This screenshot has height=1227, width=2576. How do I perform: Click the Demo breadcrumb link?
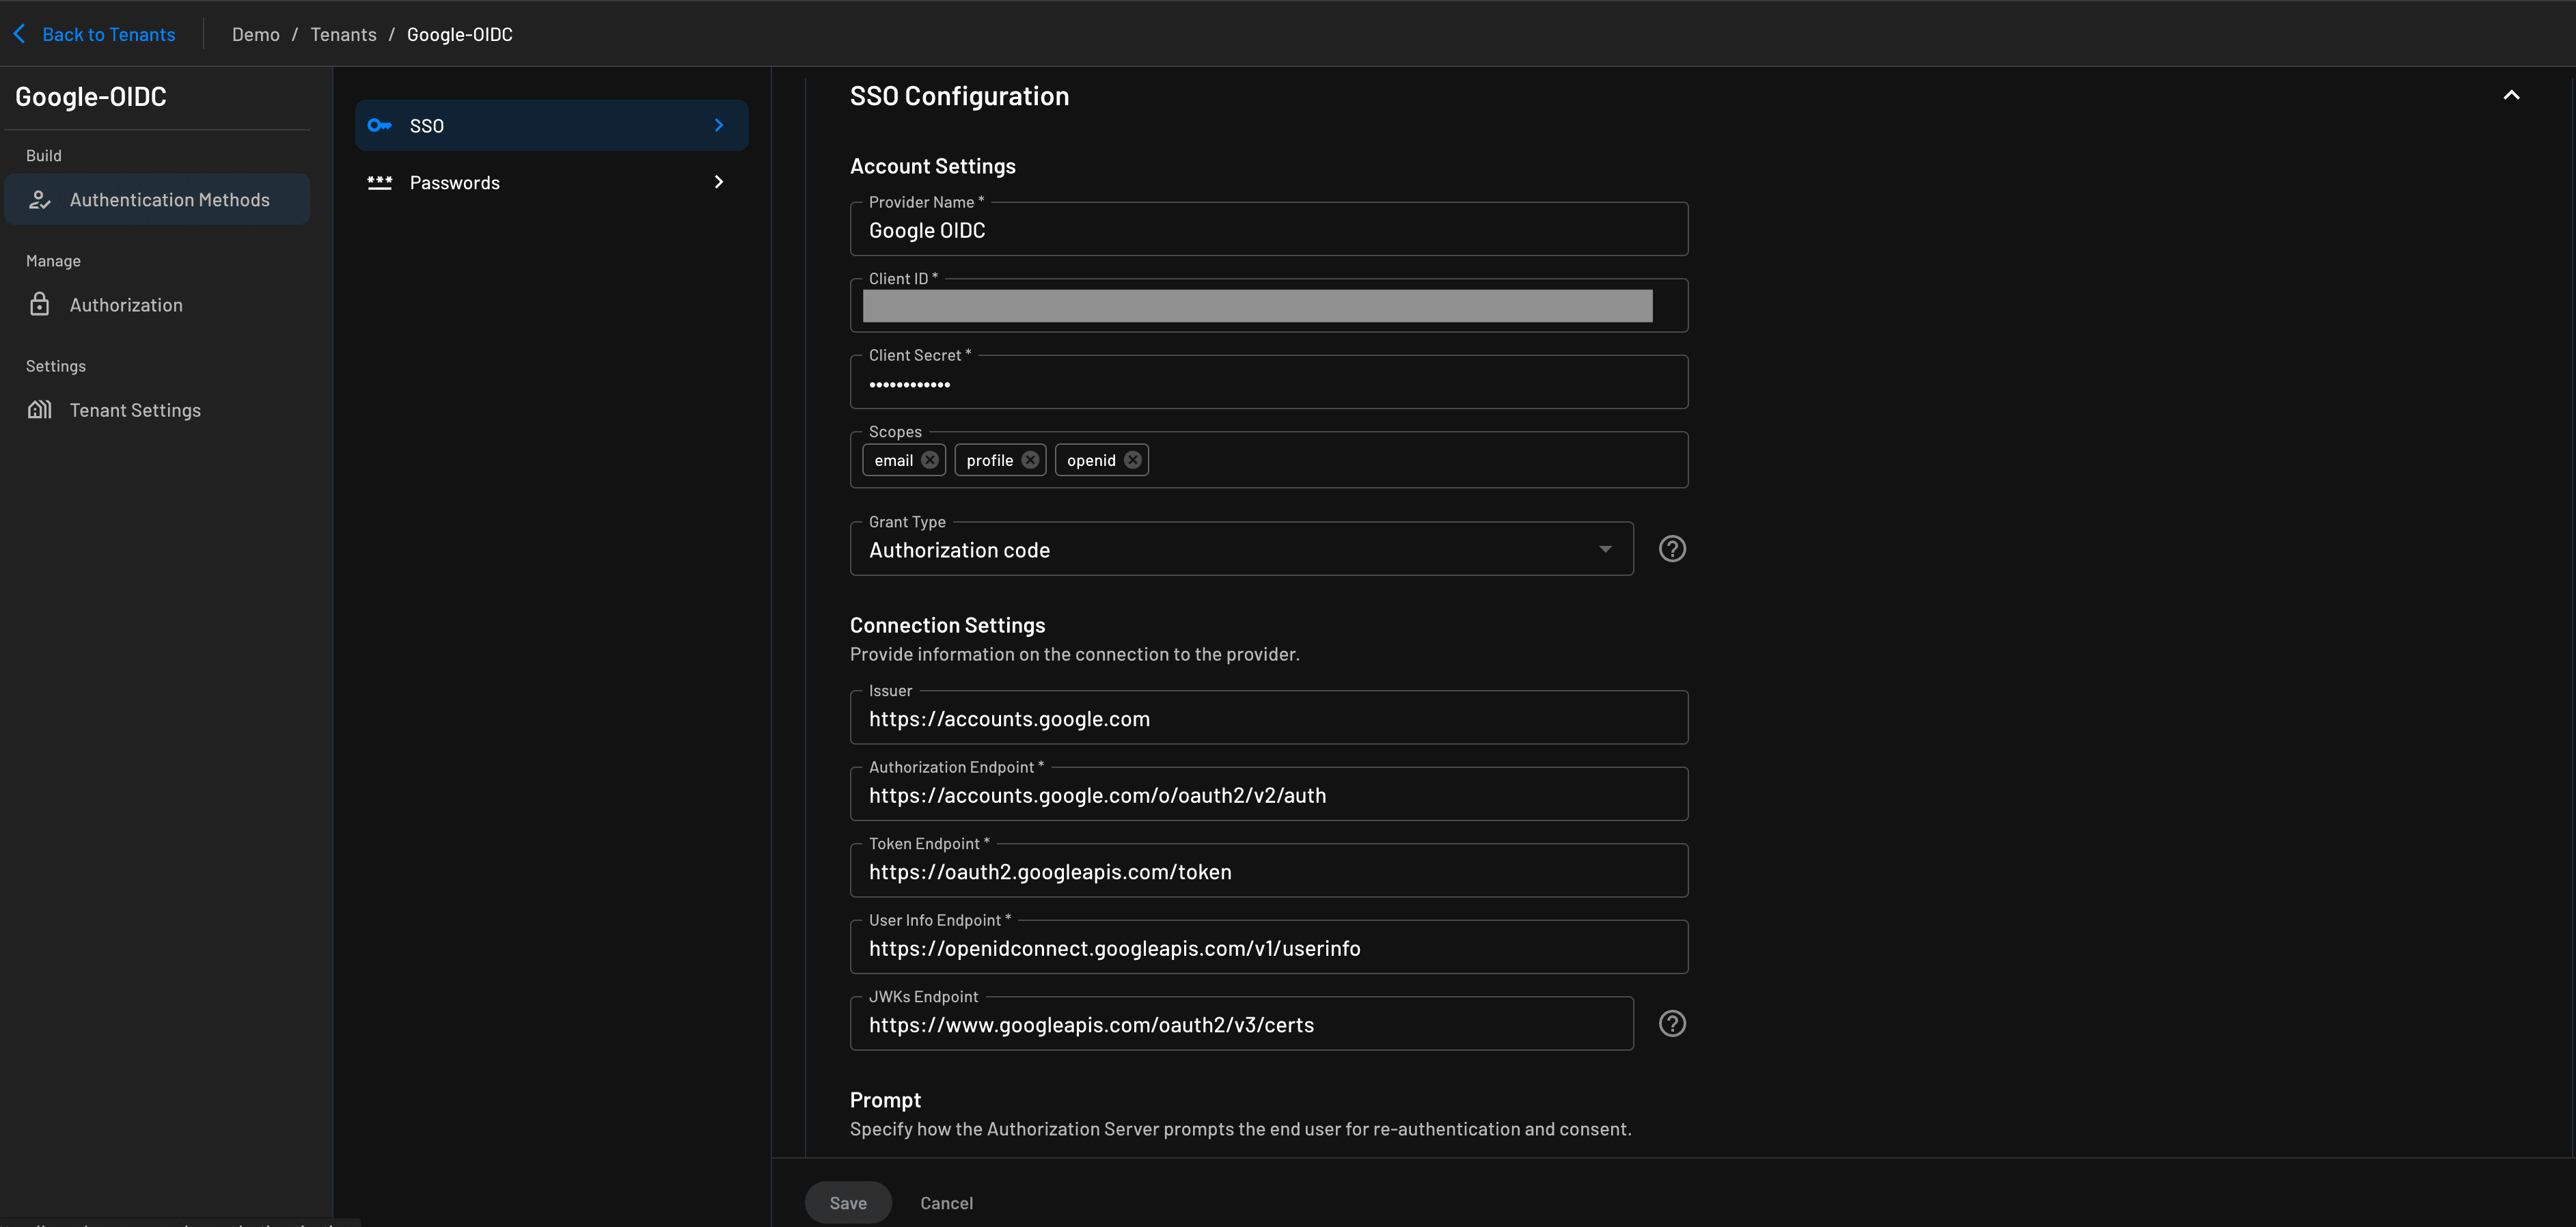(x=256, y=35)
